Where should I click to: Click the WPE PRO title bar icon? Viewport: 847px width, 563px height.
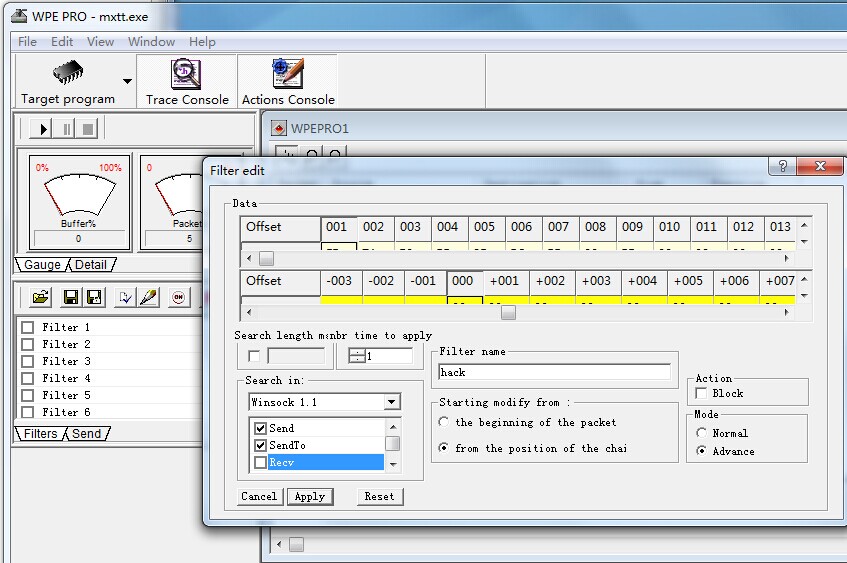[19, 16]
